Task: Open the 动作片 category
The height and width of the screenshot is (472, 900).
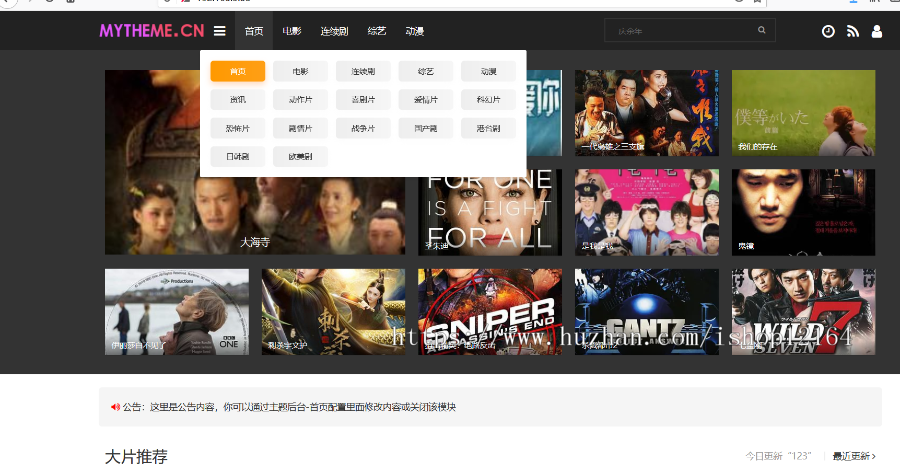Action: (300, 99)
